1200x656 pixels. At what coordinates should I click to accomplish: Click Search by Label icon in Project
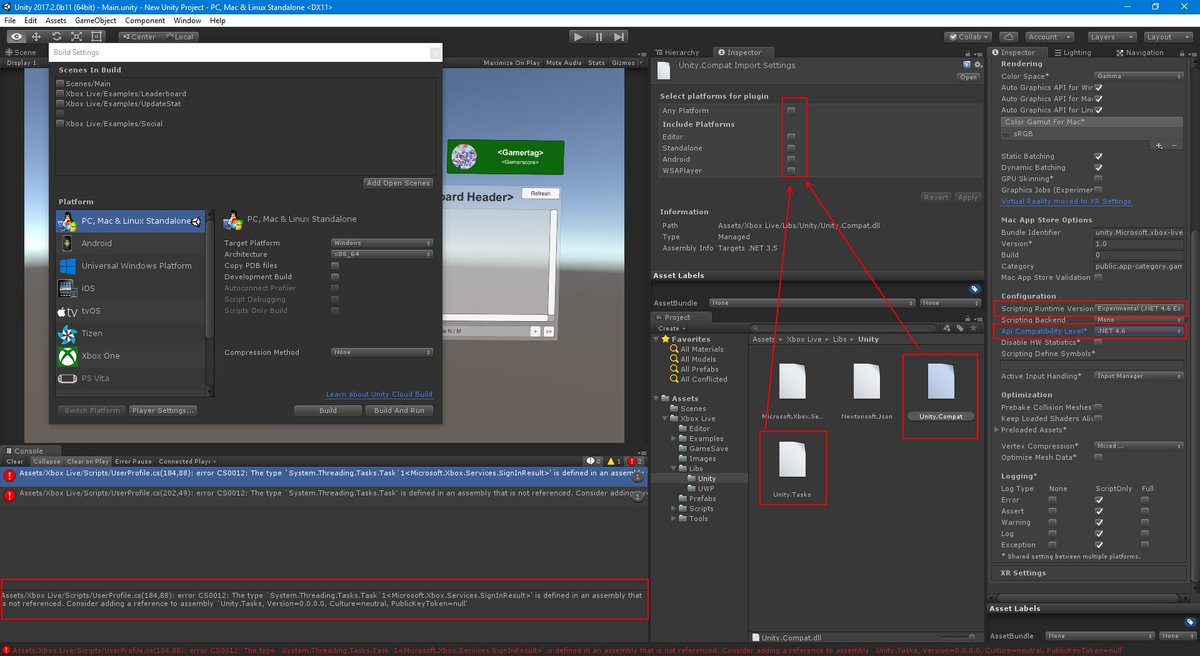pyautogui.click(x=961, y=327)
